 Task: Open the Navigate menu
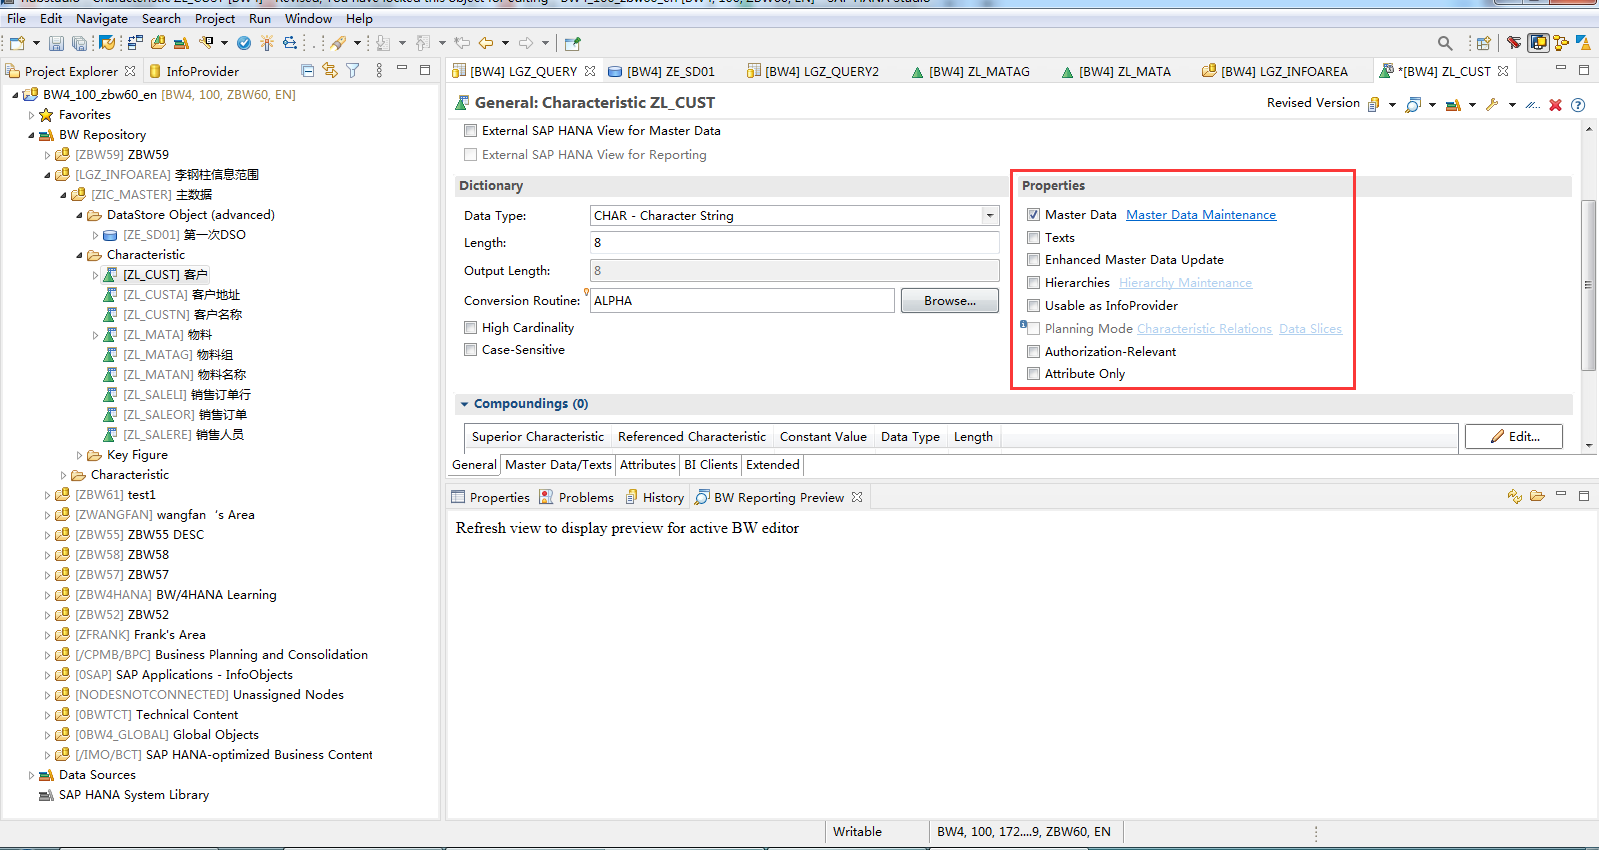(102, 18)
